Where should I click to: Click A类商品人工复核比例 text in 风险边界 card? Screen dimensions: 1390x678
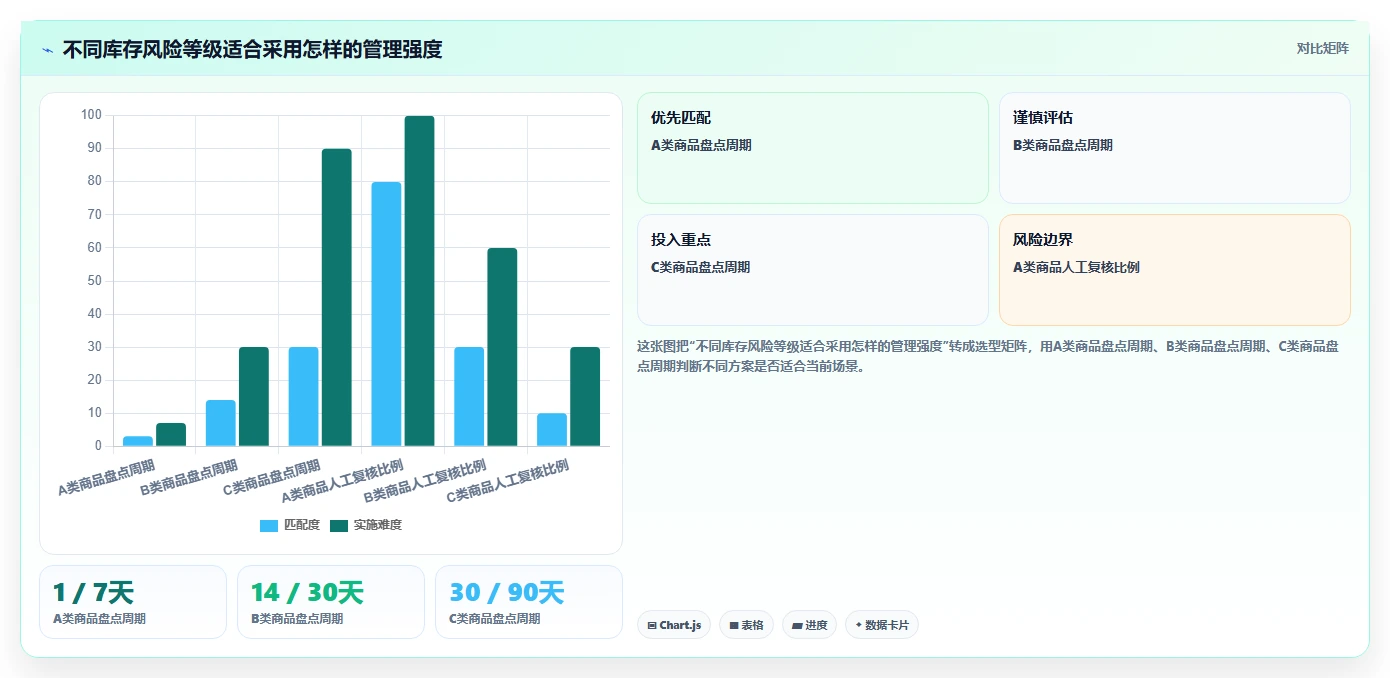1076,267
